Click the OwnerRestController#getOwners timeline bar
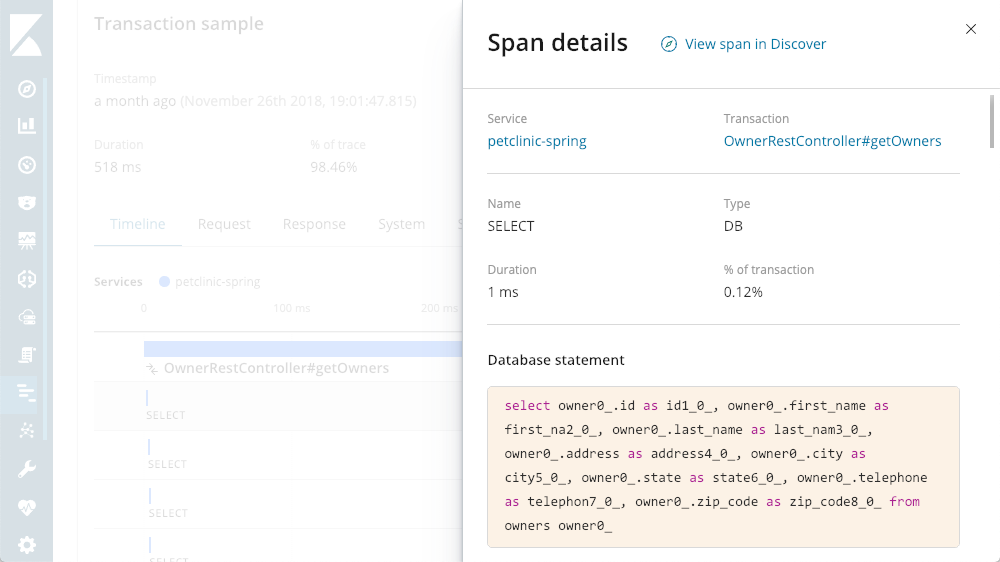Image resolution: width=1000 pixels, height=562 pixels. point(303,349)
